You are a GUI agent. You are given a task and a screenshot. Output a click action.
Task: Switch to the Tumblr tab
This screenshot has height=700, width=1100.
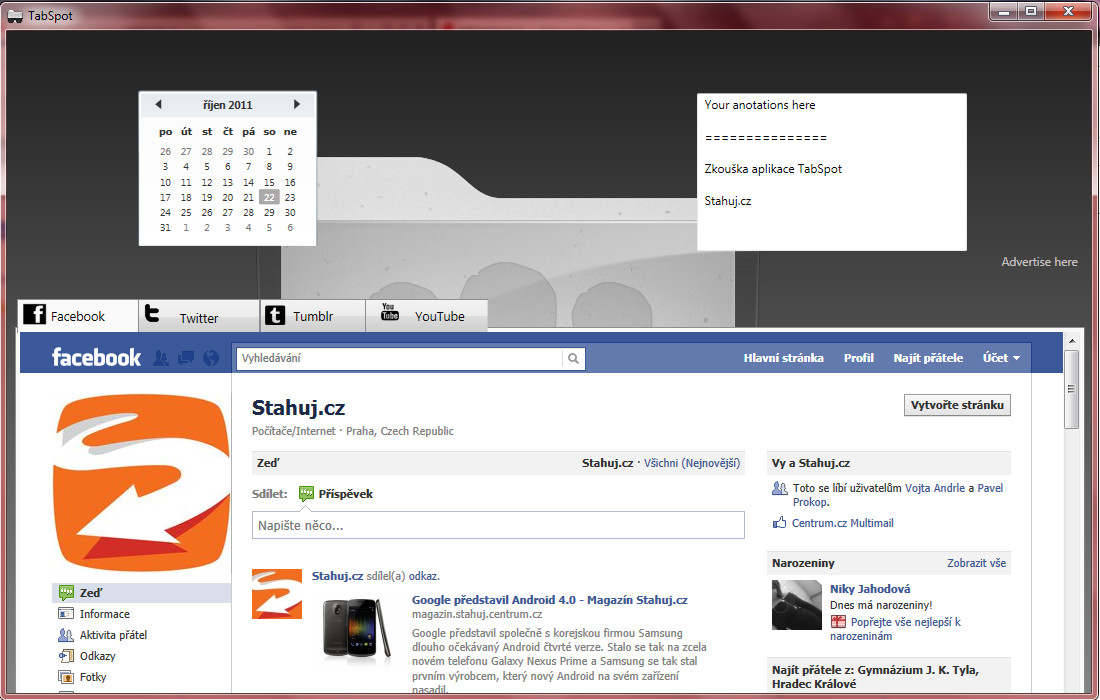coord(313,316)
